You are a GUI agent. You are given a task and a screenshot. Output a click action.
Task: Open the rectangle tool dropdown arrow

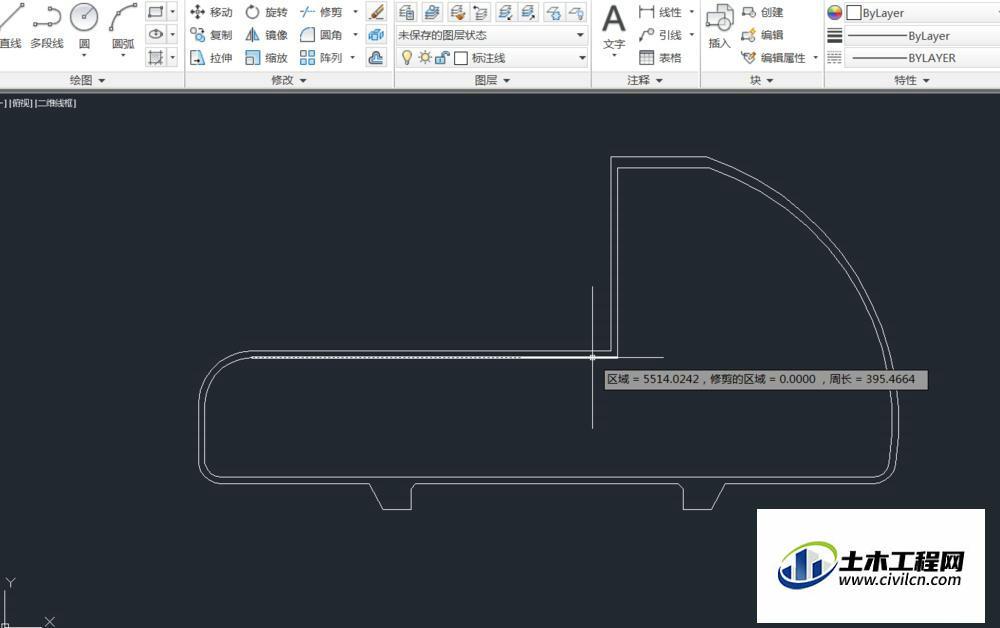[172, 11]
